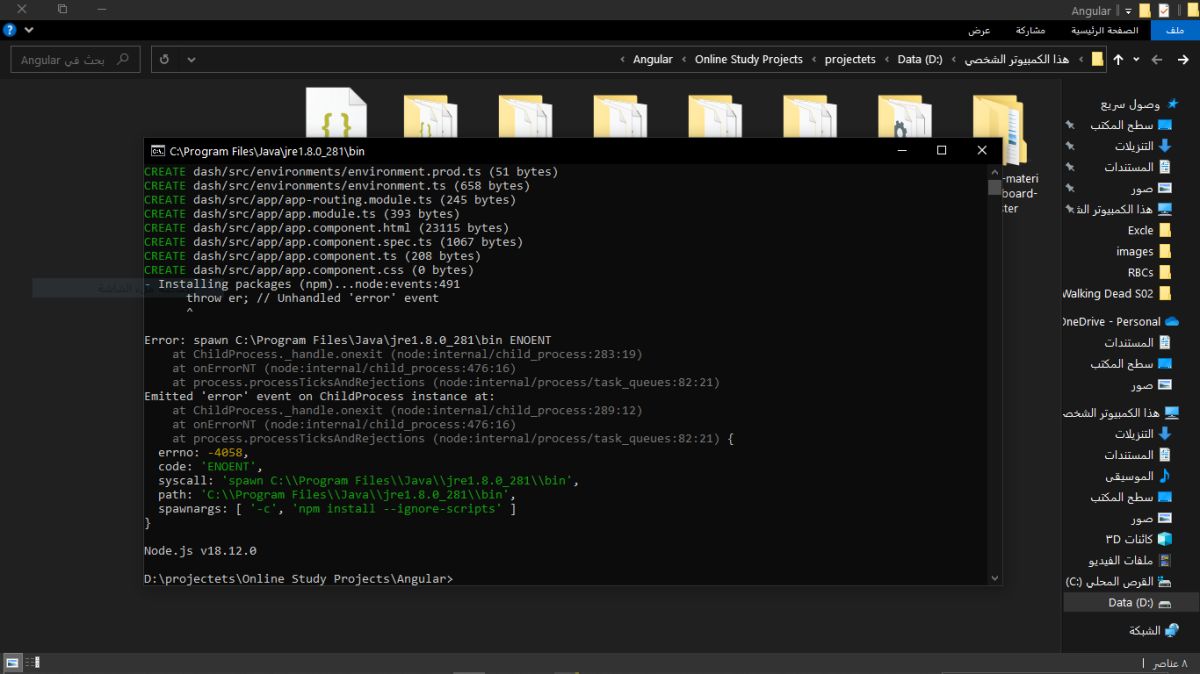Select هذا الكمبيوتر الشخصي in the breadcrumb

[x=1016, y=59]
